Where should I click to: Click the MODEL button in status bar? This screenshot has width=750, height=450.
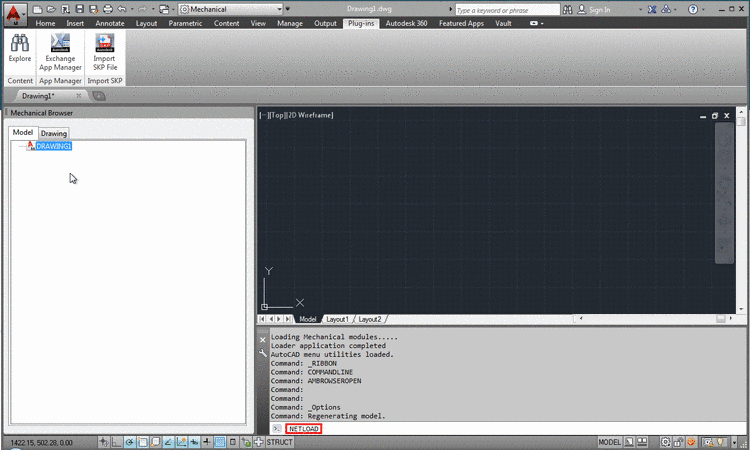pyautogui.click(x=609, y=442)
